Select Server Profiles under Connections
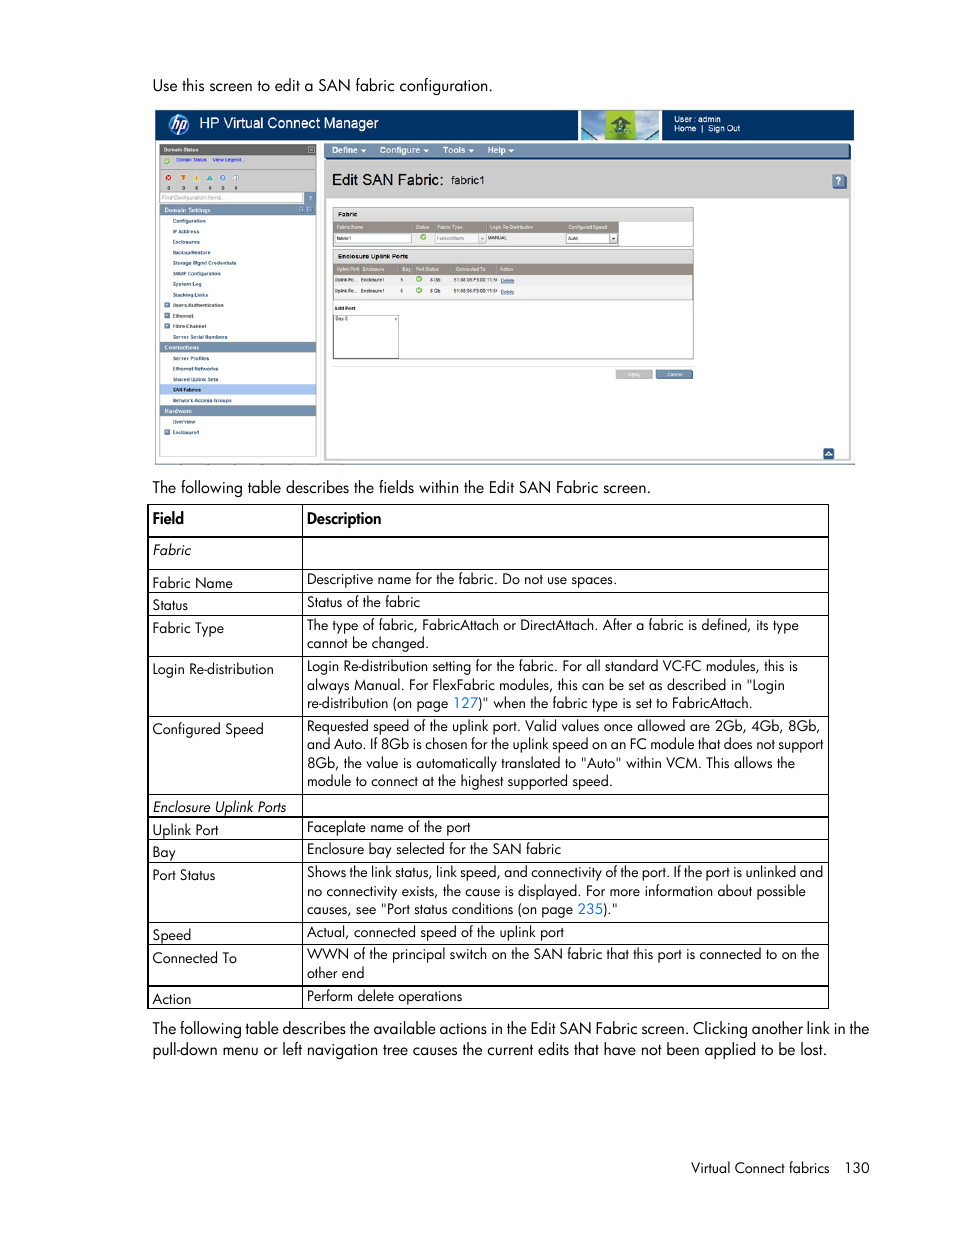Image resolution: width=954 pixels, height=1235 pixels. [x=191, y=358]
